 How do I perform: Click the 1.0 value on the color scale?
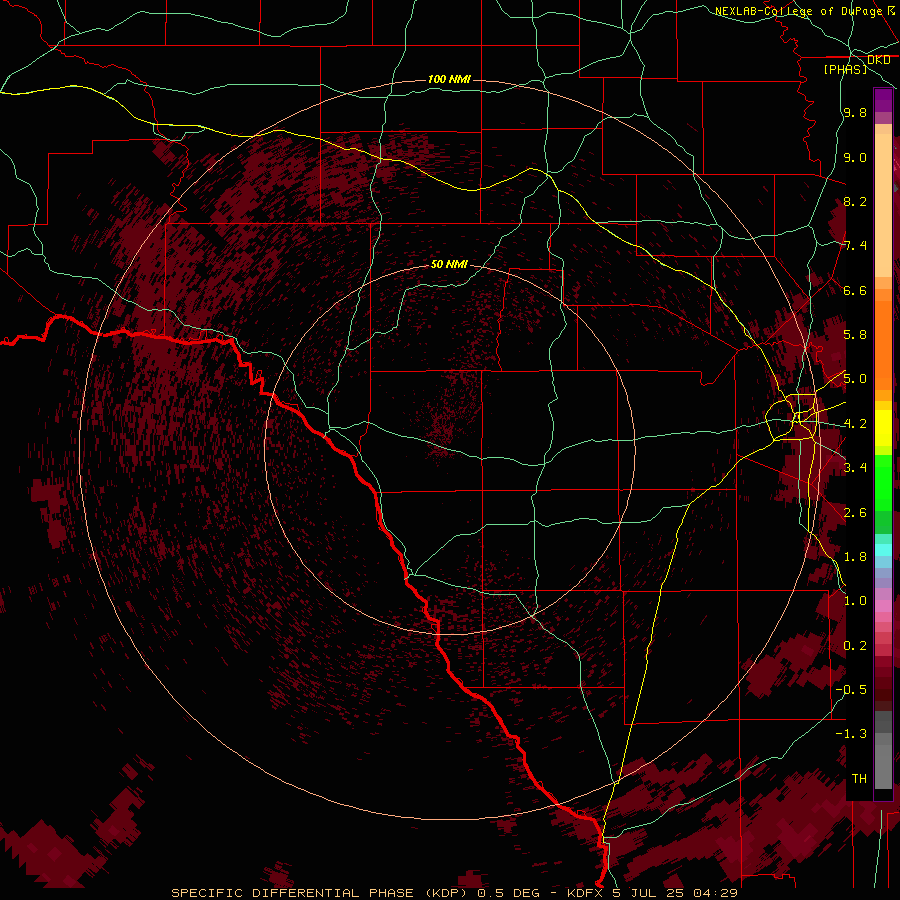pos(855,601)
